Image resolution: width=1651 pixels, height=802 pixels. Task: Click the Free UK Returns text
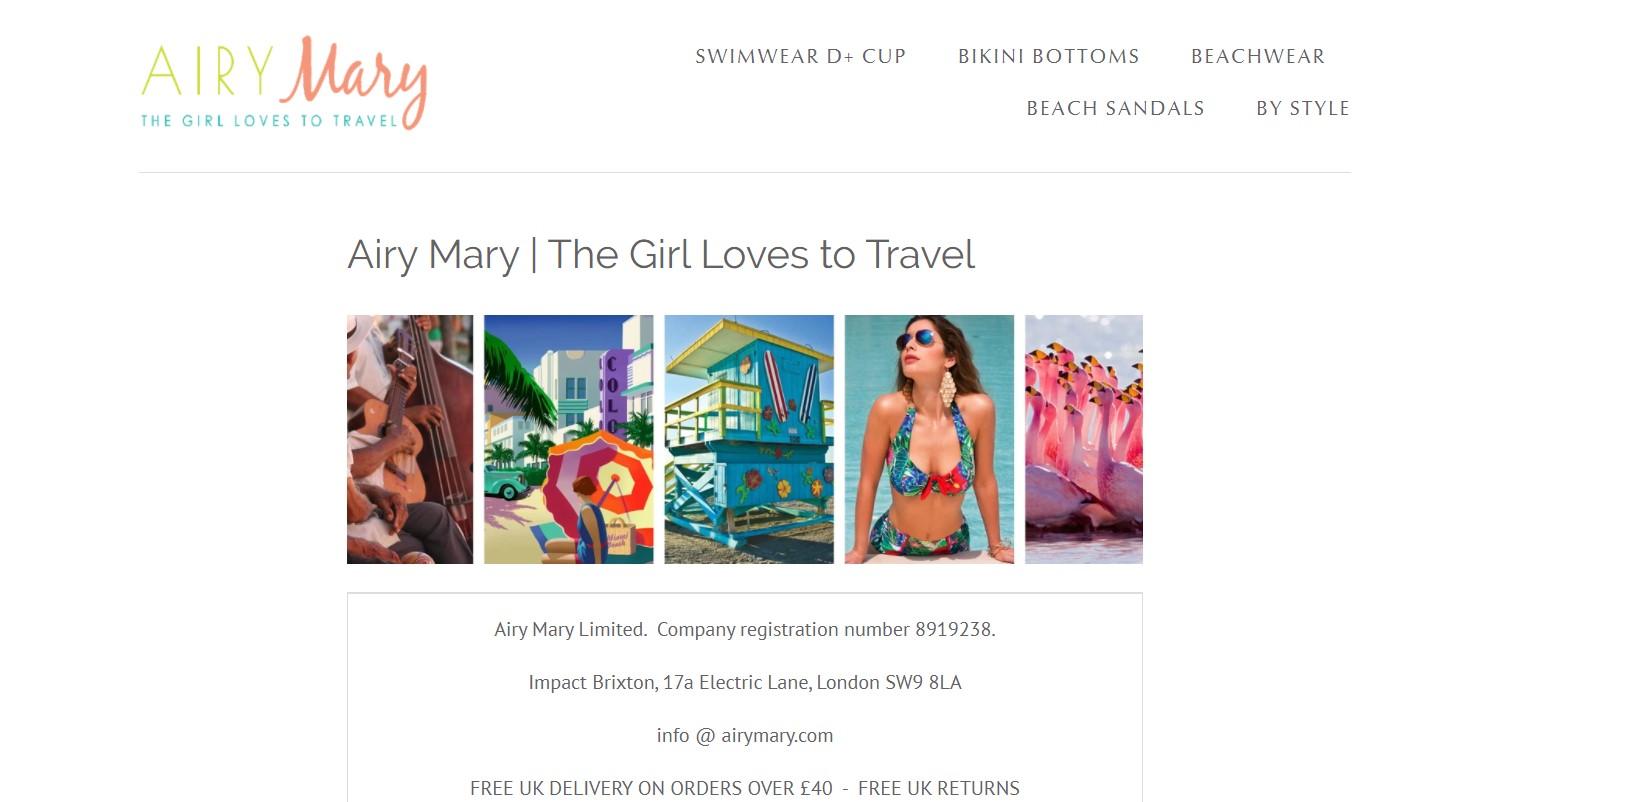click(939, 788)
